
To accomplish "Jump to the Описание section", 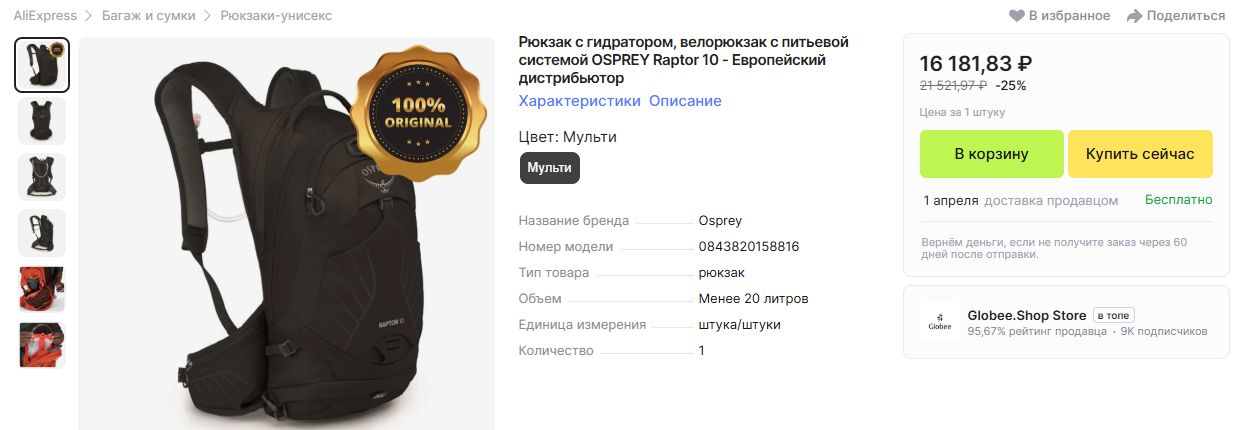I will pos(685,101).
